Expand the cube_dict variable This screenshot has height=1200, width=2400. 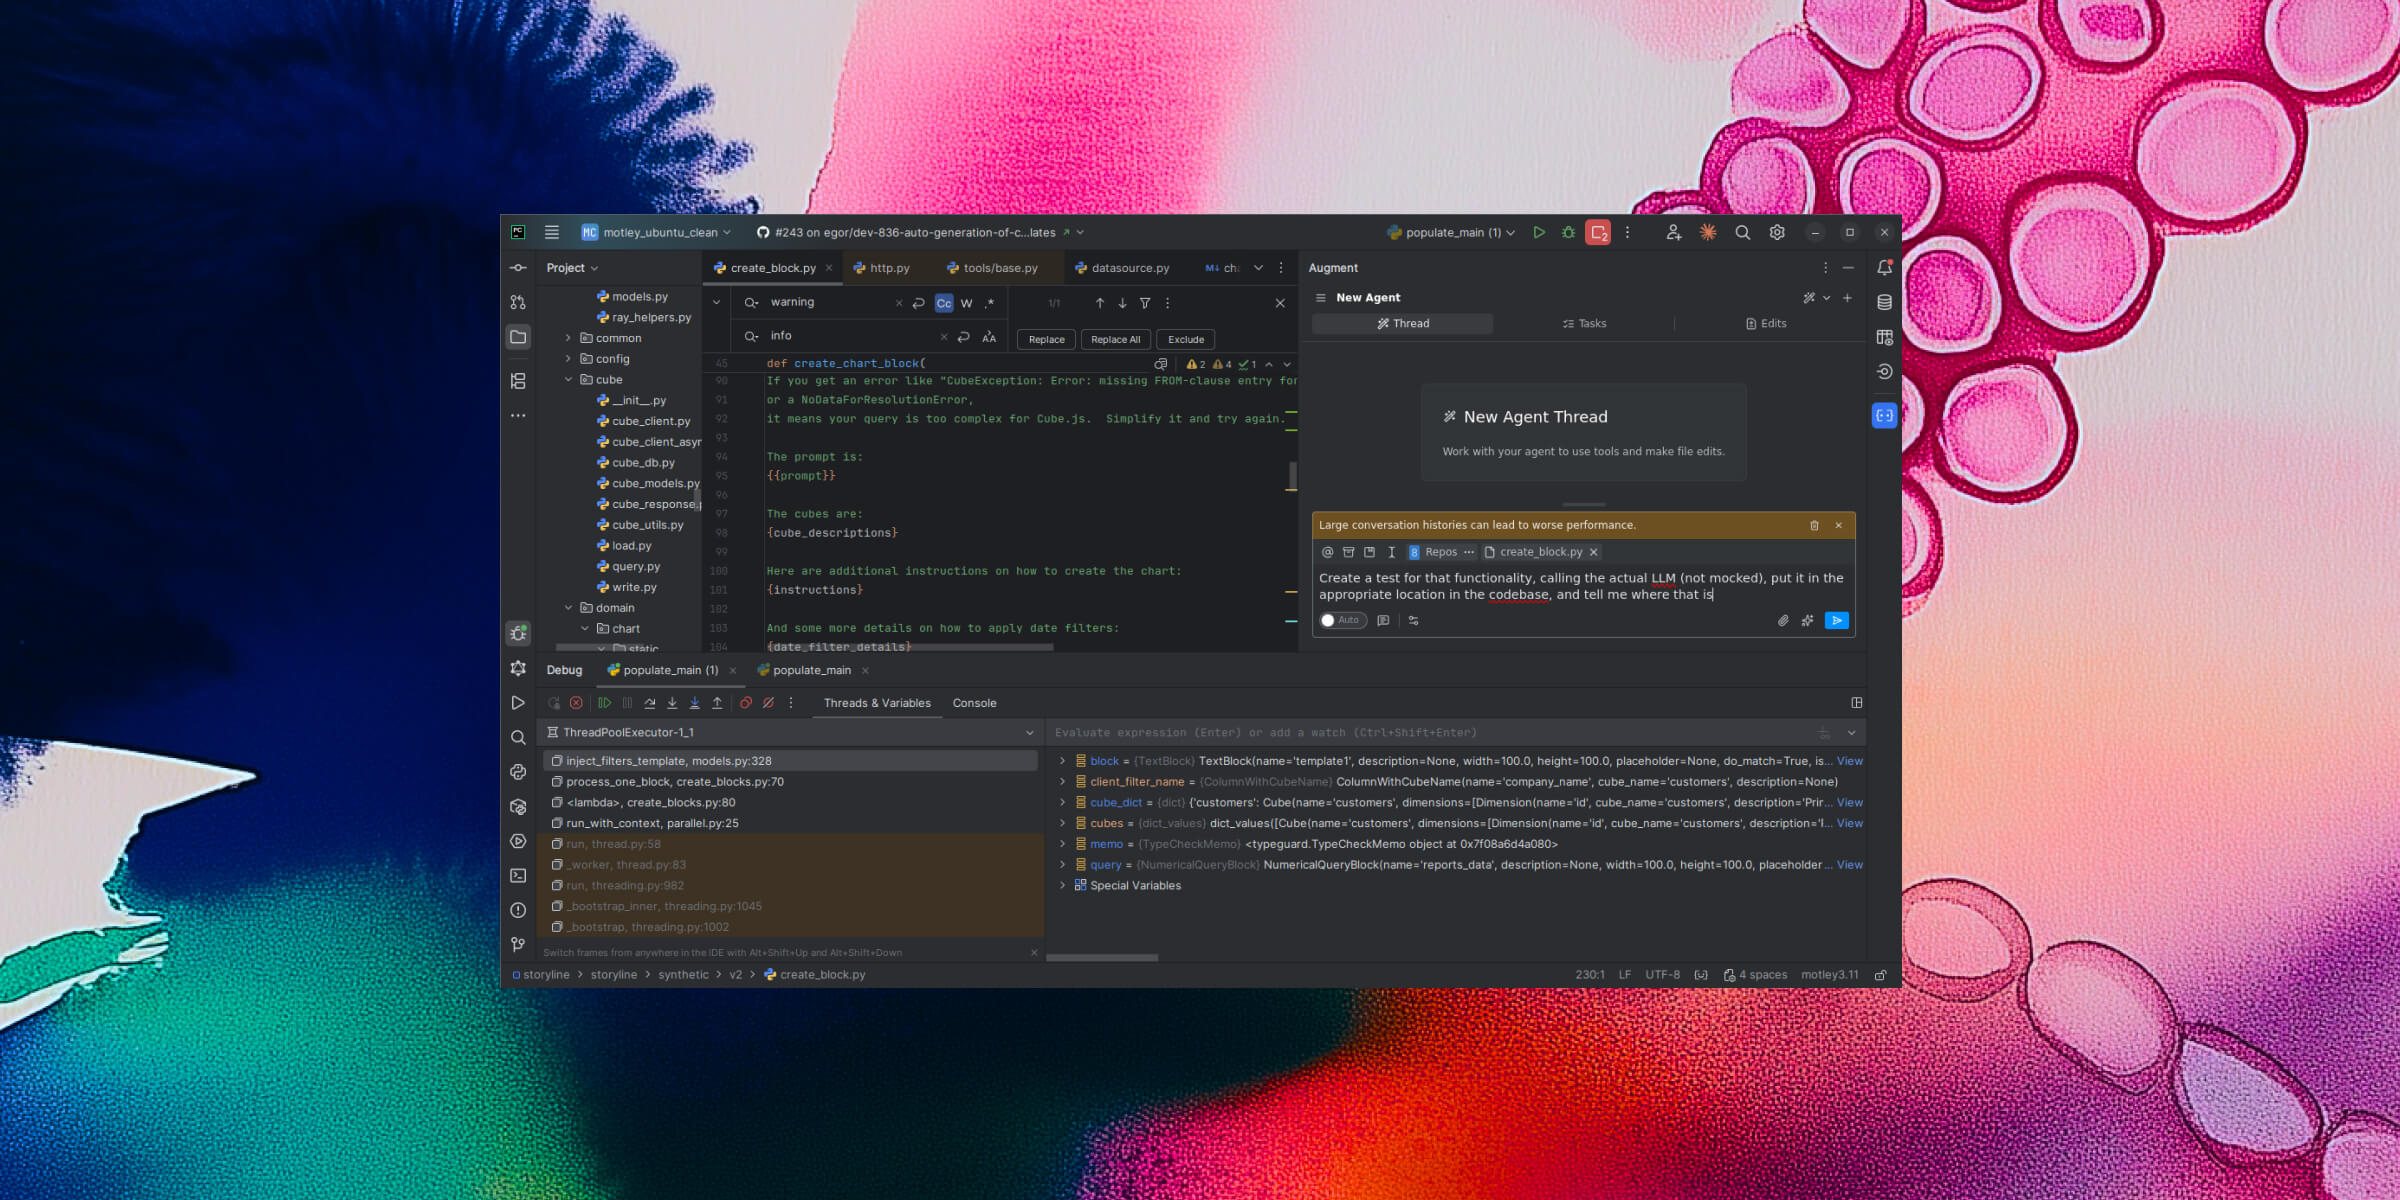(1062, 803)
